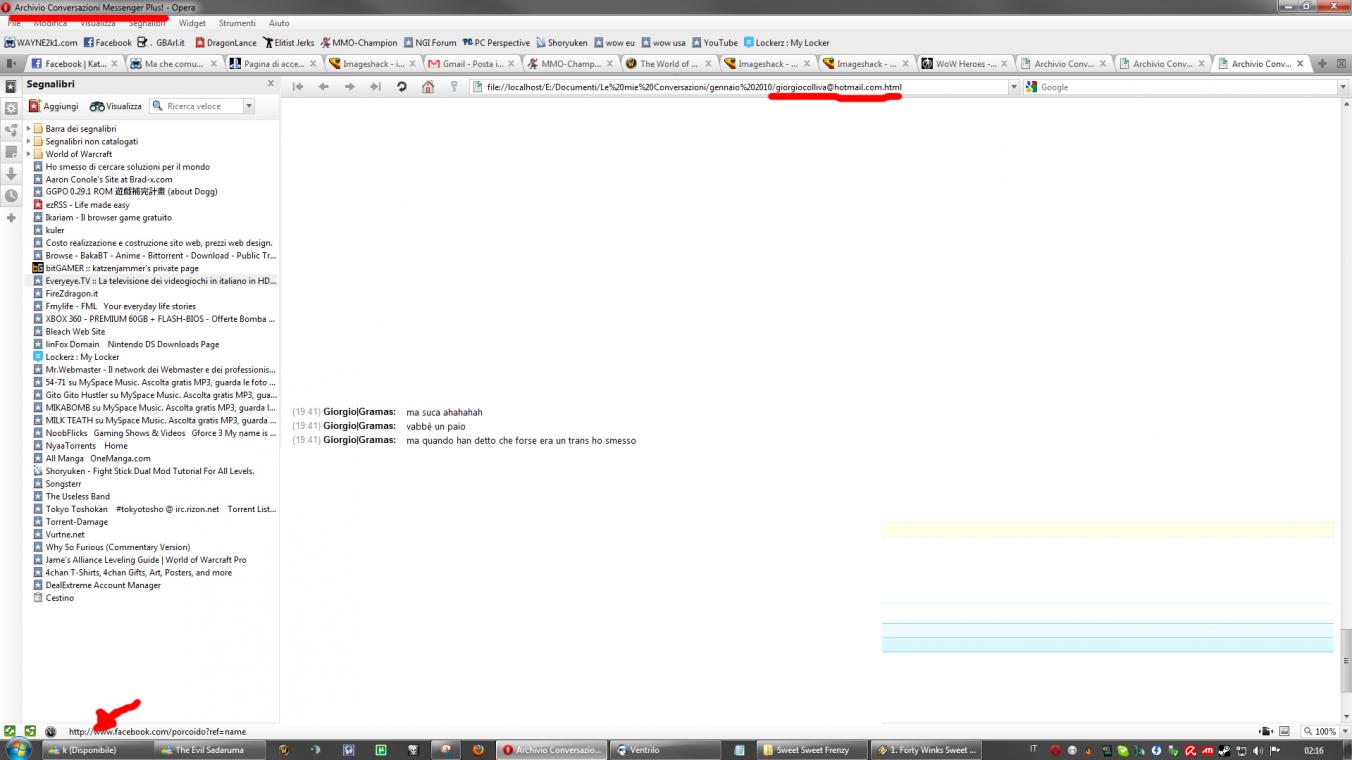The width and height of the screenshot is (1352, 760).
Task: Switch to the WoW Heroes tab
Action: click(x=965, y=64)
